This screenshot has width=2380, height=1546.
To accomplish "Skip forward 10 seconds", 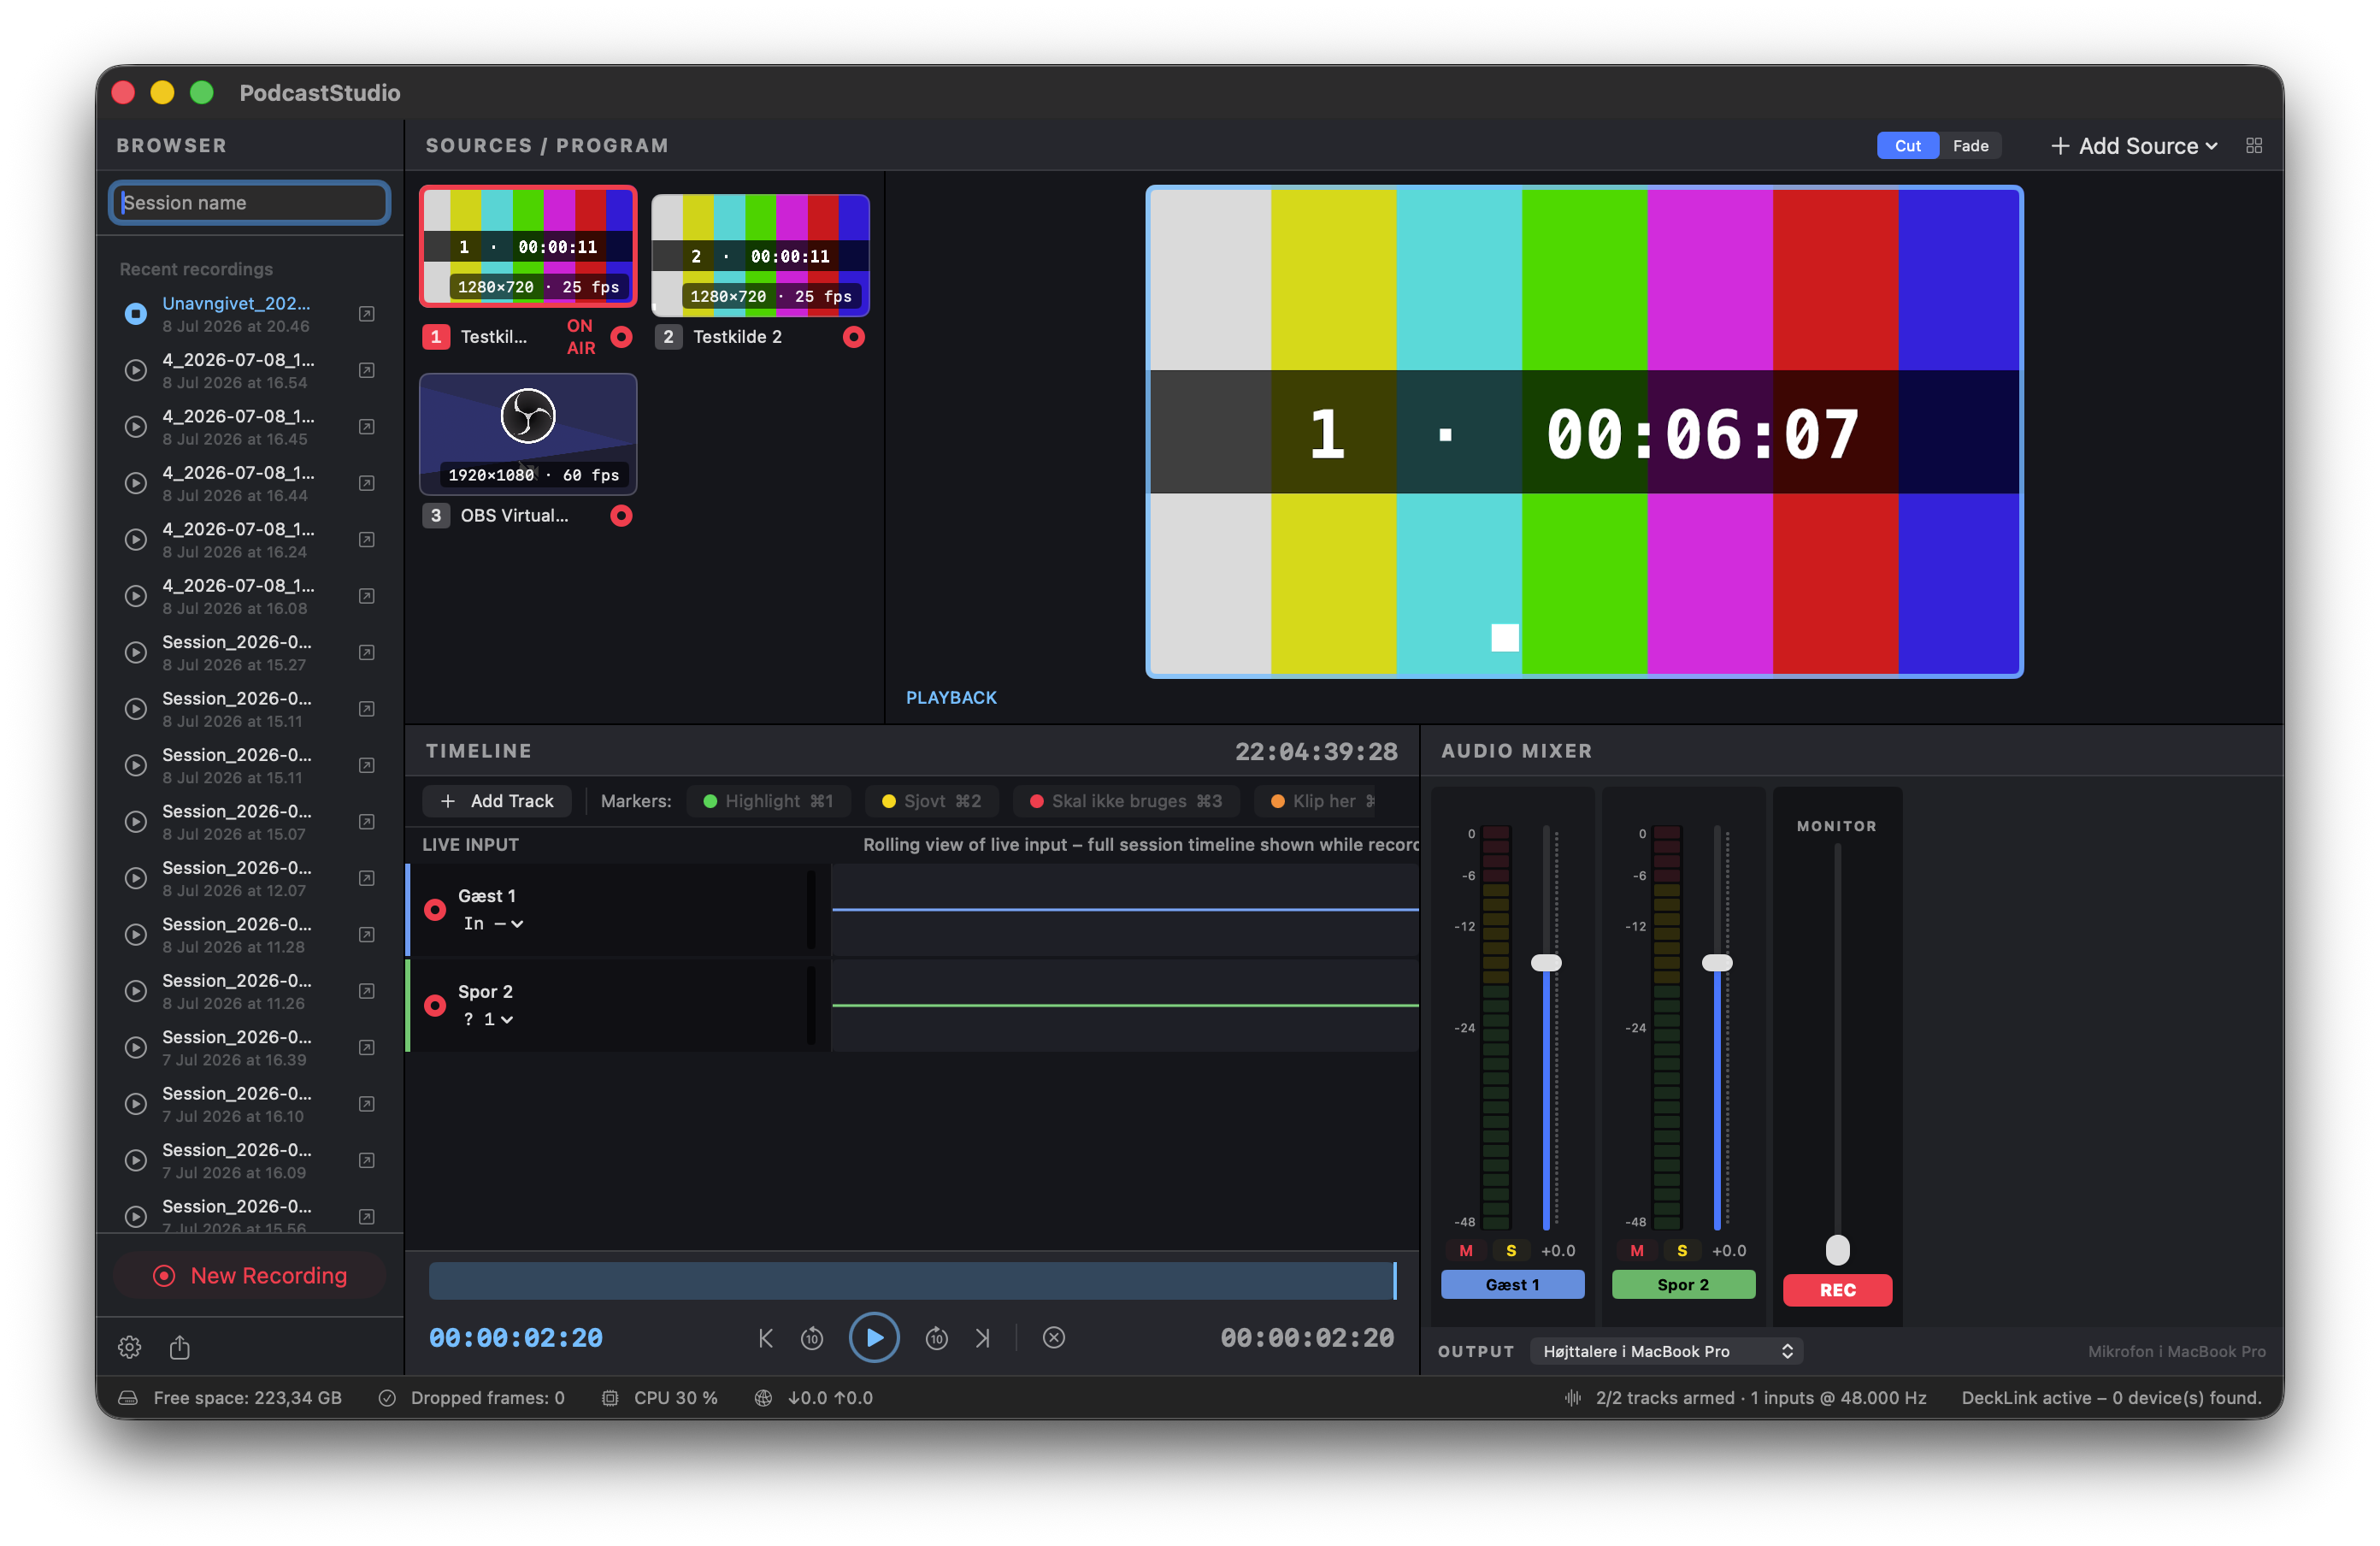I will pos(936,1338).
